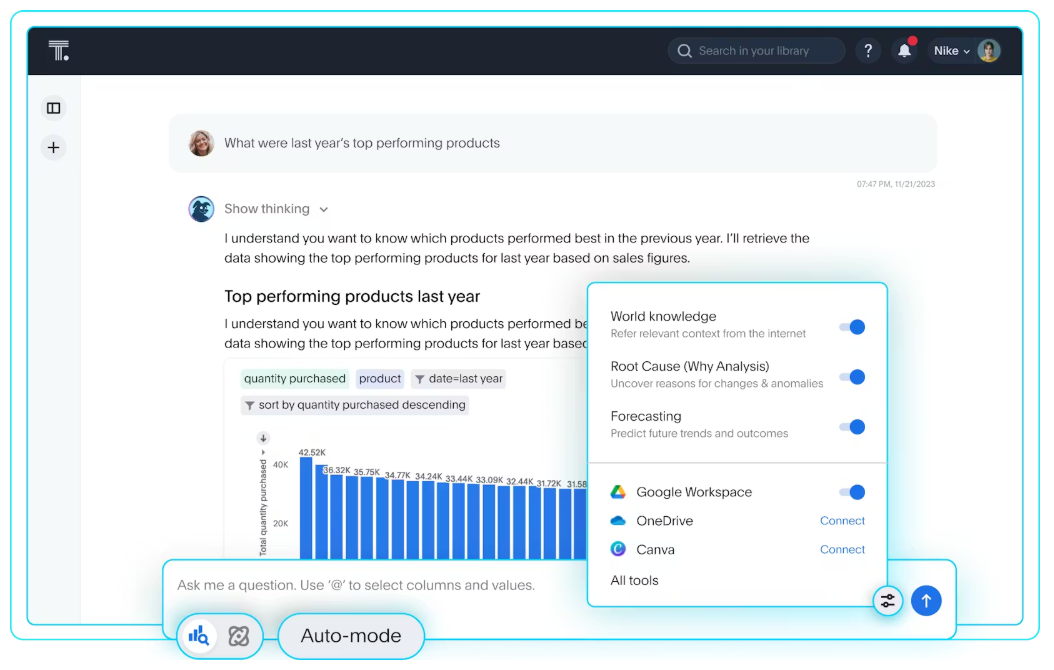Turn off Root Cause analysis toggle
Image resolution: width=1054 pixels, height=670 pixels.
click(852, 377)
